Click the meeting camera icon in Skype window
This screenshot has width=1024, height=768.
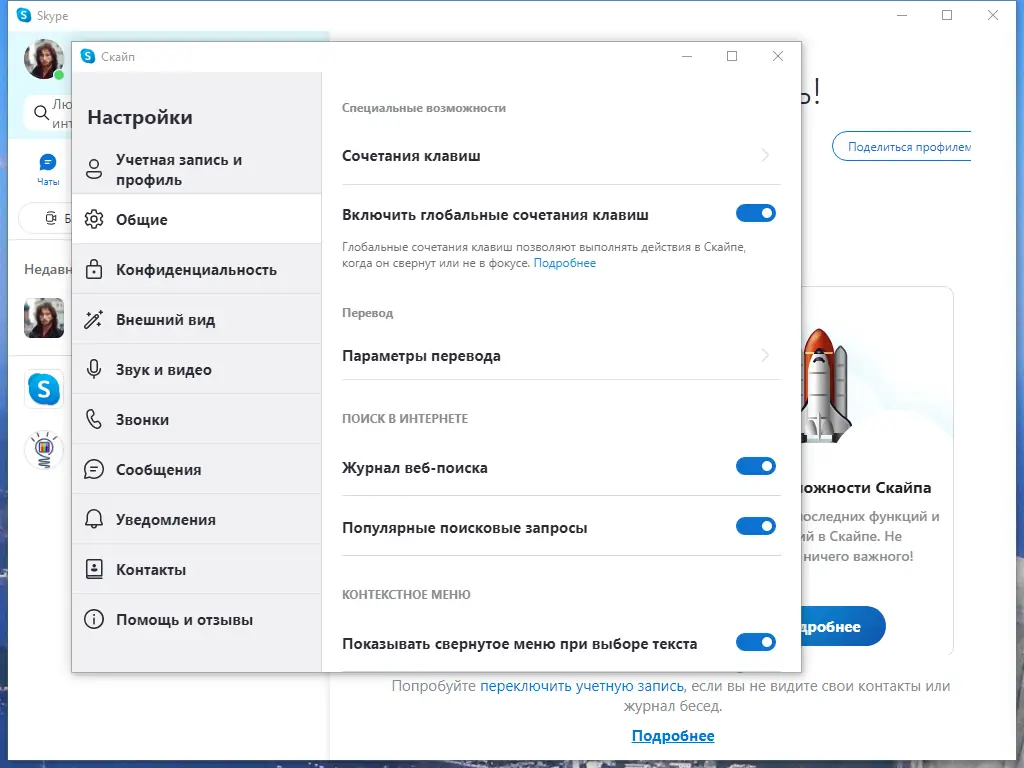pyautogui.click(x=51, y=218)
